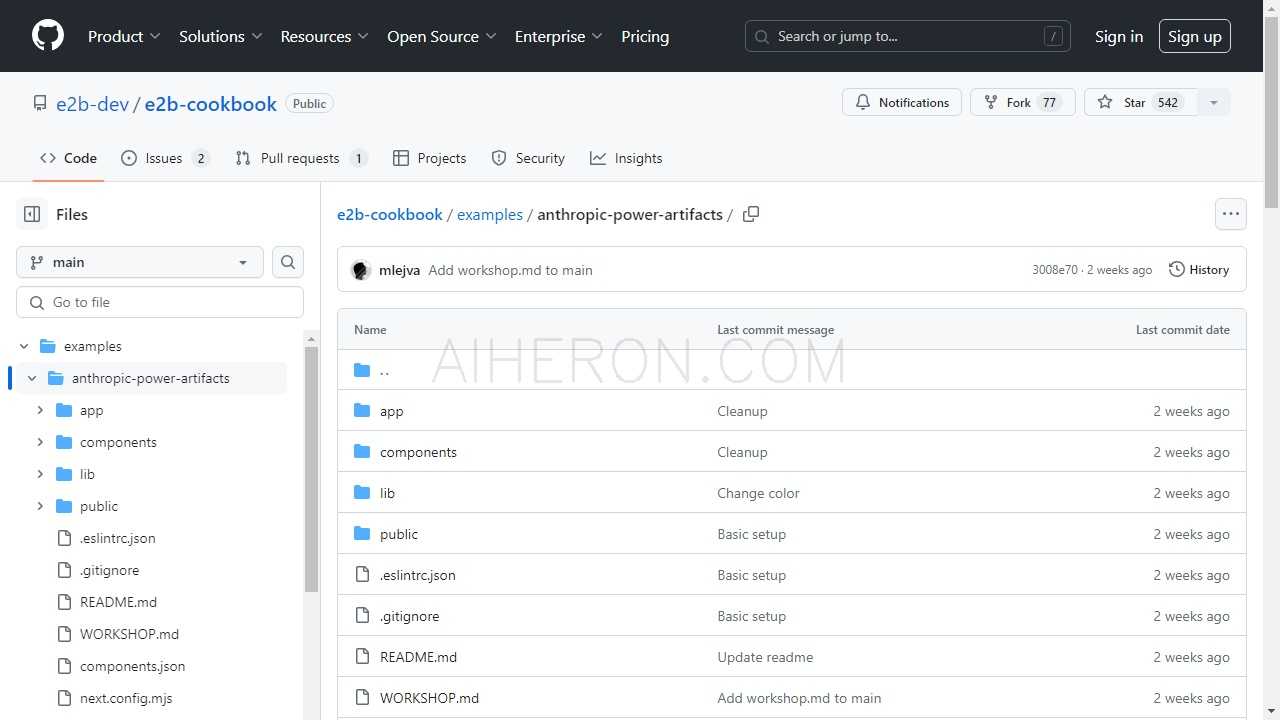Click the folder icon of the public row
Viewport: 1280px width, 720px height.
click(362, 534)
